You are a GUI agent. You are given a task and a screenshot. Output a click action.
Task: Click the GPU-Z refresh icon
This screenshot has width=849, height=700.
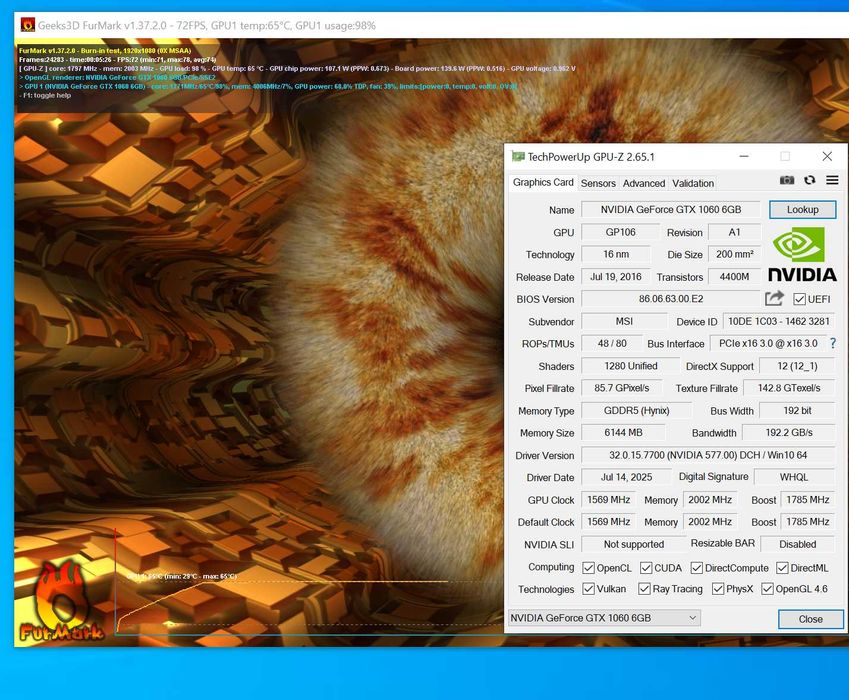(x=809, y=180)
